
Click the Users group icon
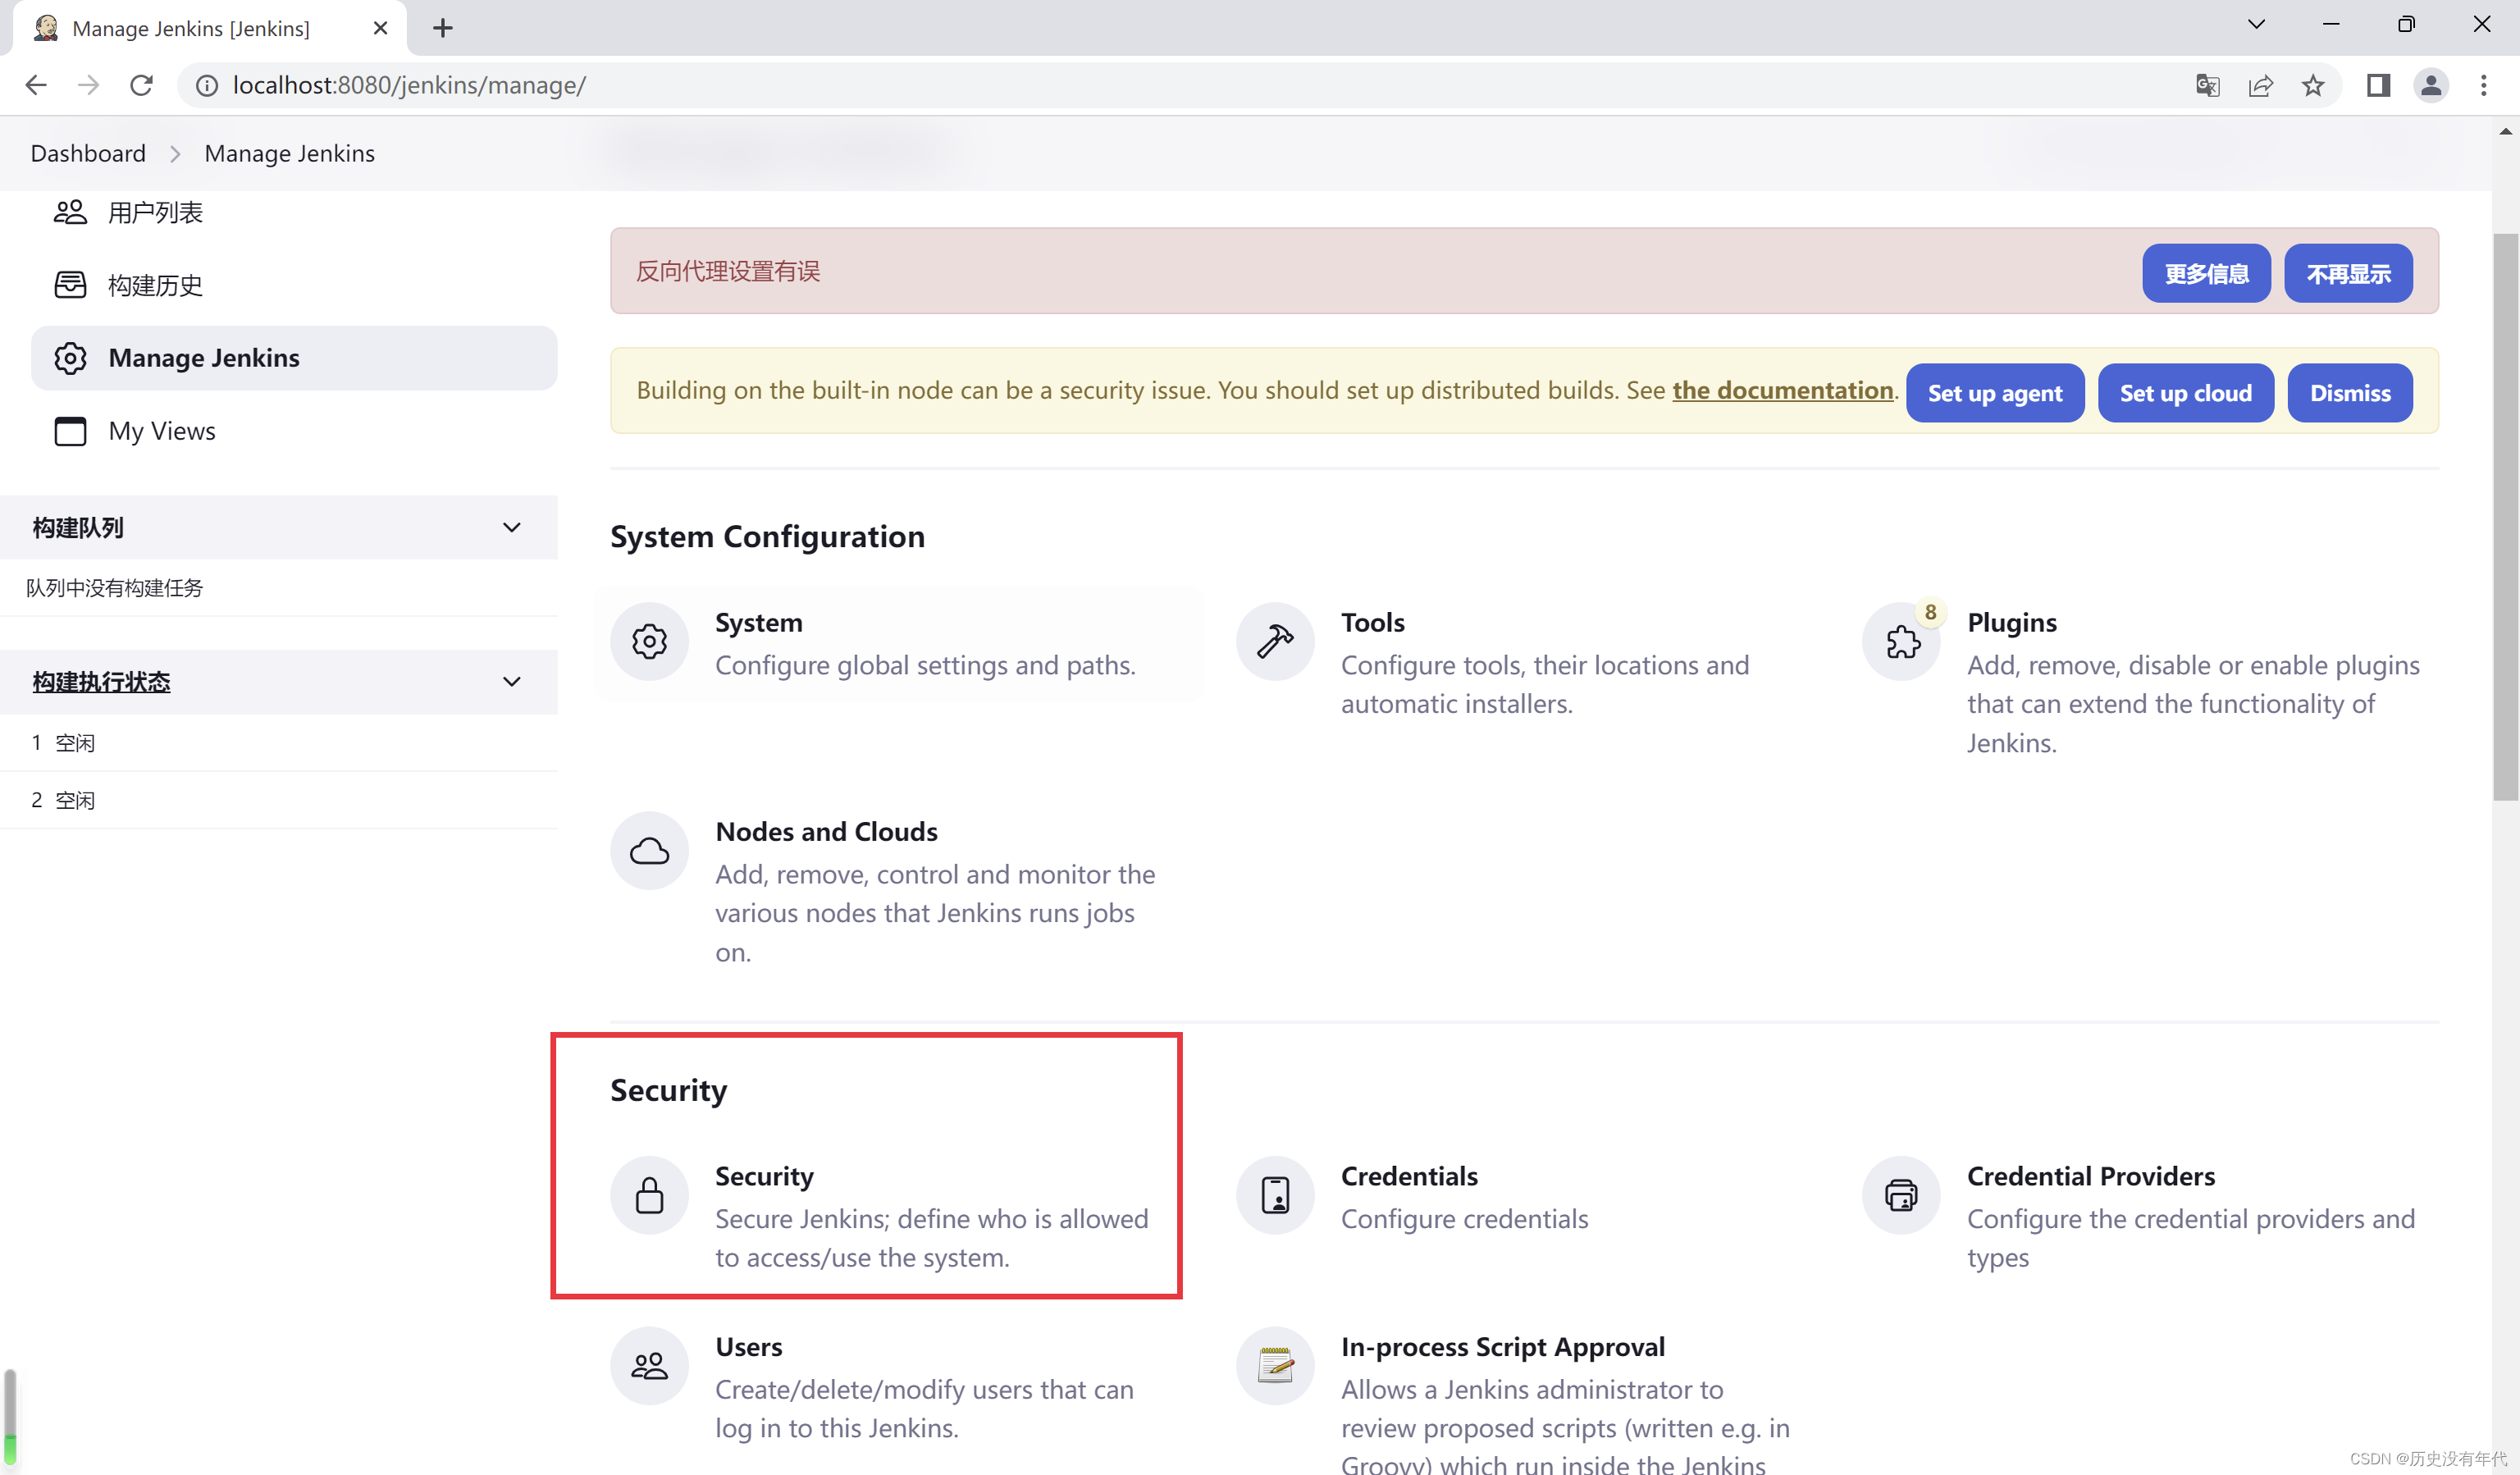650,1366
